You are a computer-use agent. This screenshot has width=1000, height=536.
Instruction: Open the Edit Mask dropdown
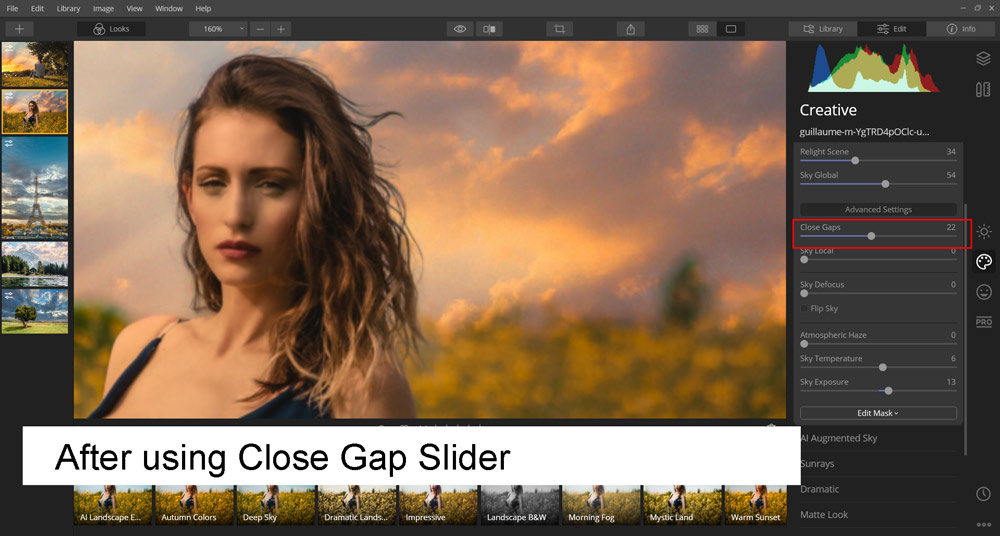(x=878, y=413)
